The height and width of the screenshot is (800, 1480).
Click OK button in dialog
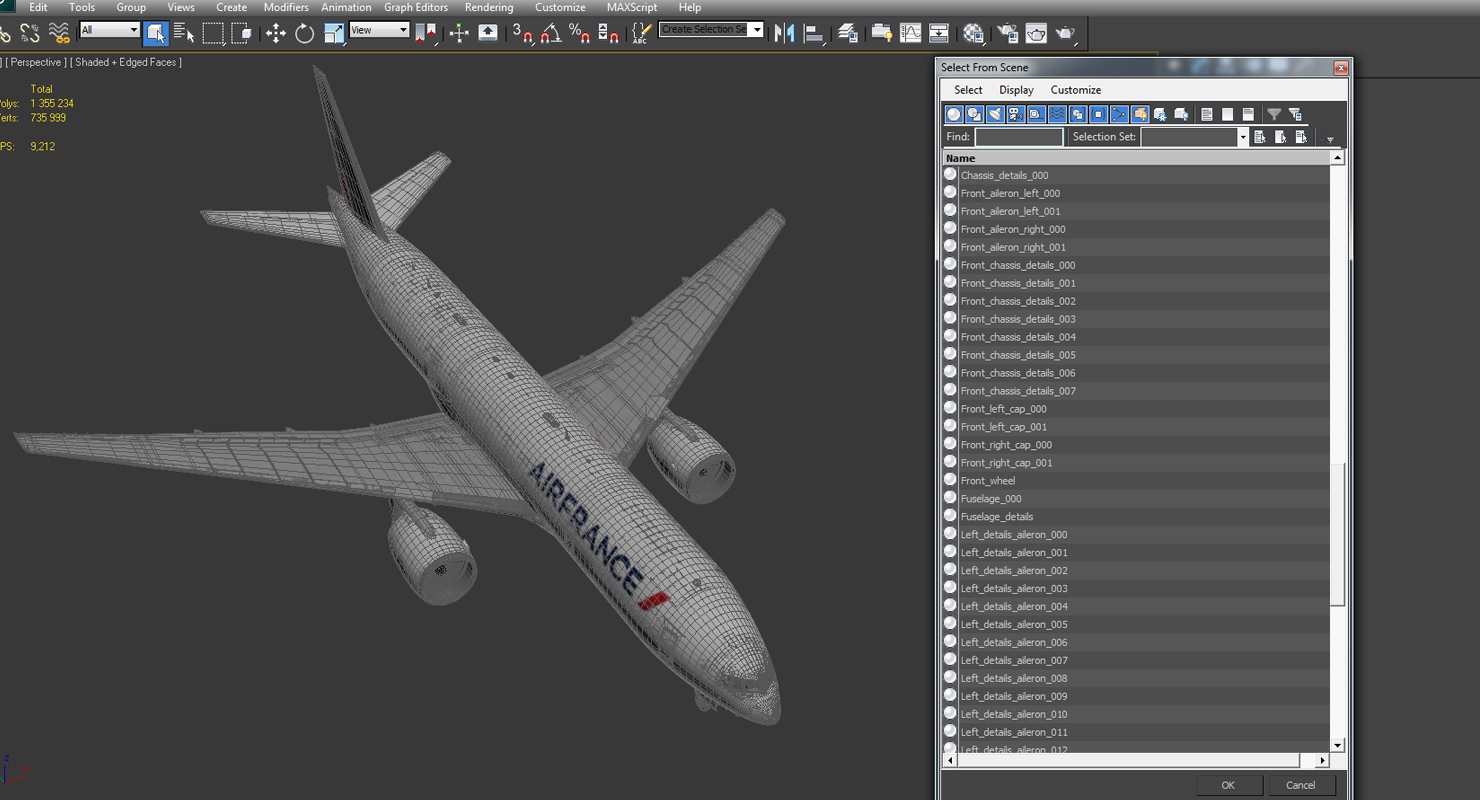click(1228, 785)
